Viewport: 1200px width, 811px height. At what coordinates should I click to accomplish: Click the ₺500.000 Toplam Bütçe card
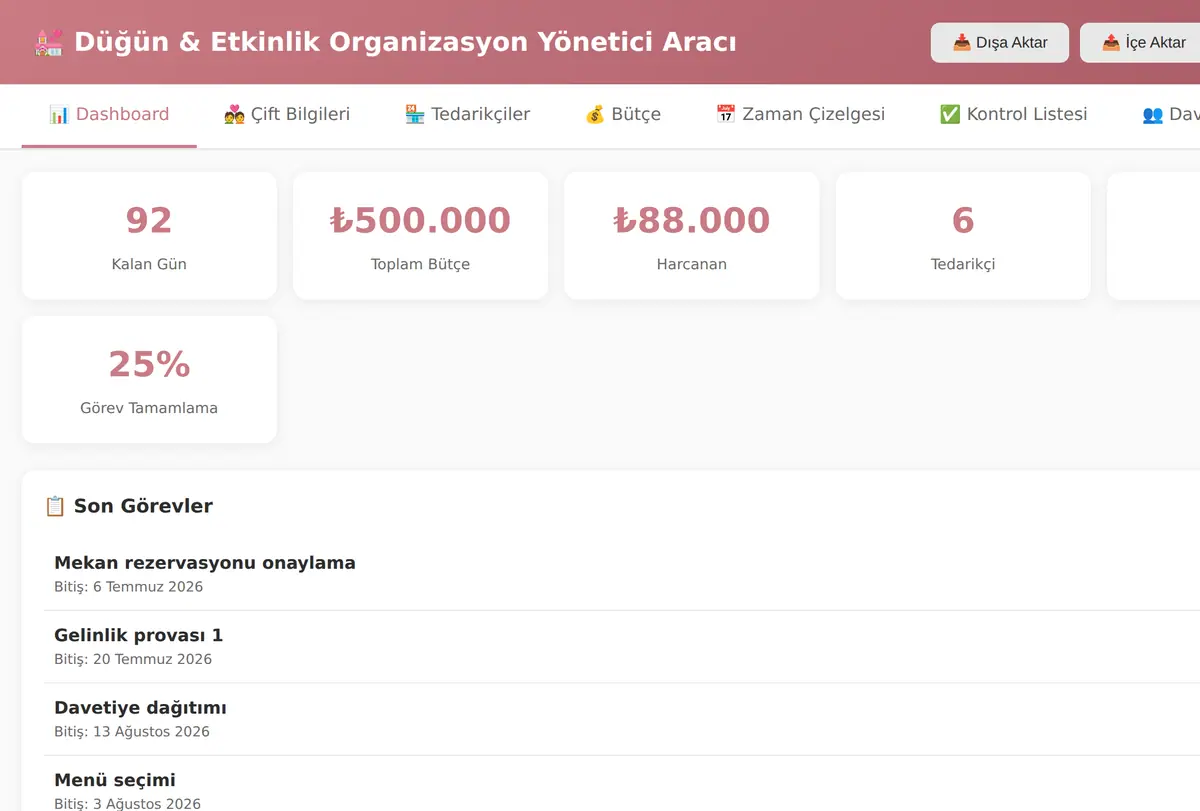(x=420, y=235)
